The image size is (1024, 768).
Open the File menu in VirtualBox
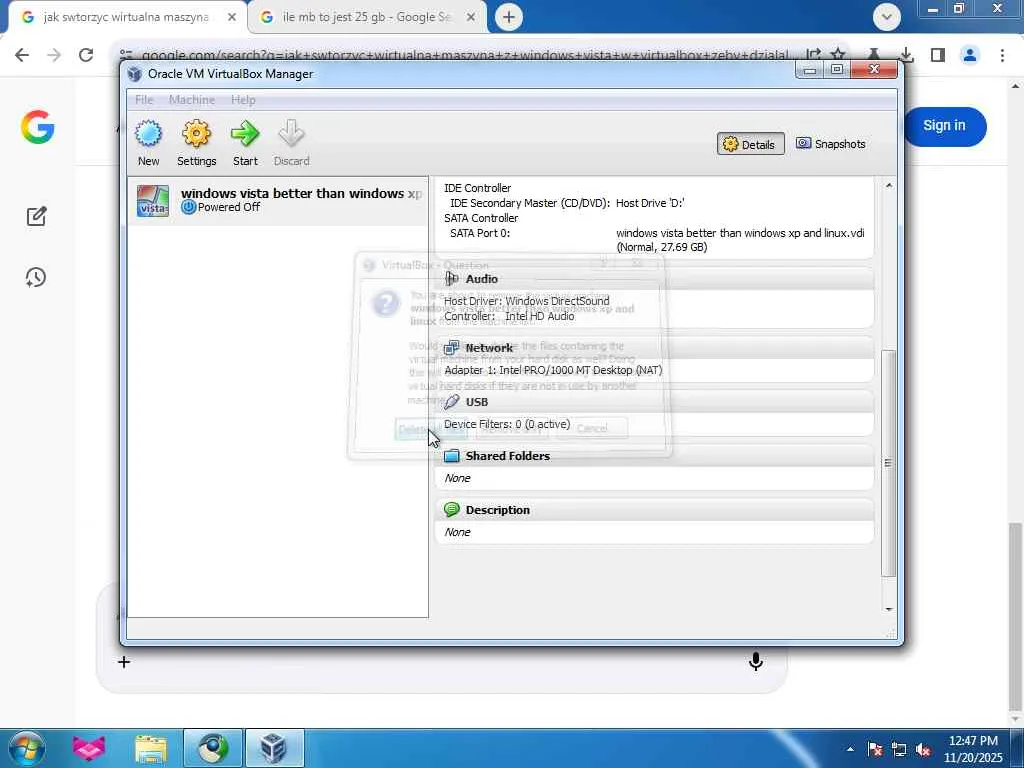[x=144, y=100]
